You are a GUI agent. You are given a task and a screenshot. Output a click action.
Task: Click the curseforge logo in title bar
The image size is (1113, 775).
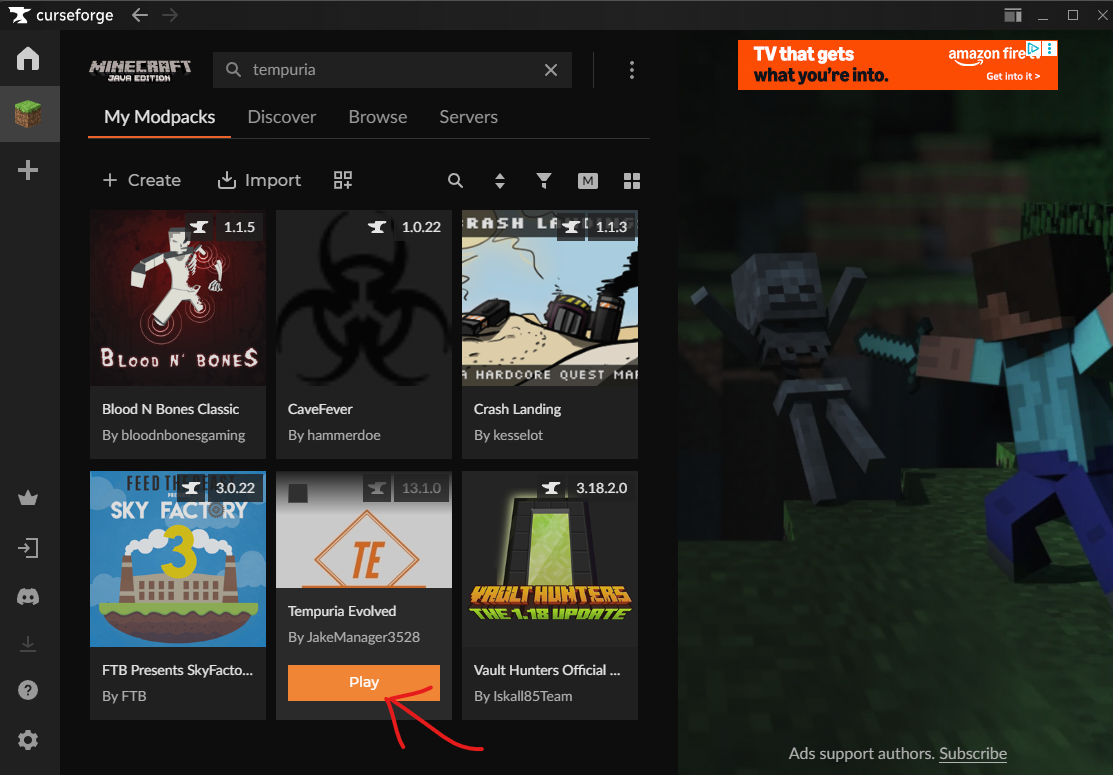click(x=61, y=15)
